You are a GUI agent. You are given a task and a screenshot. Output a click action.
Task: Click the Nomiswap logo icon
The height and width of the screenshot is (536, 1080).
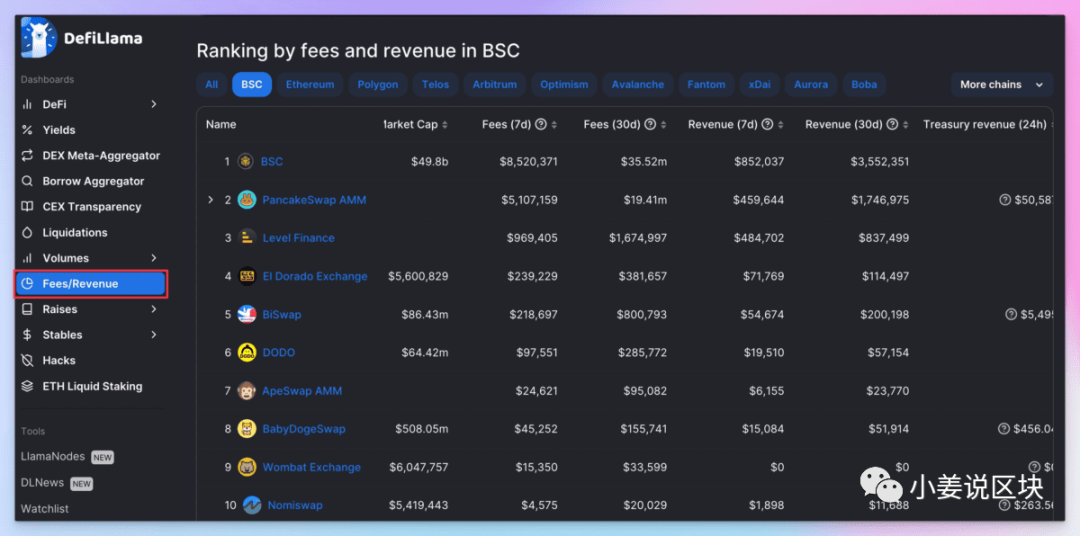(x=251, y=505)
